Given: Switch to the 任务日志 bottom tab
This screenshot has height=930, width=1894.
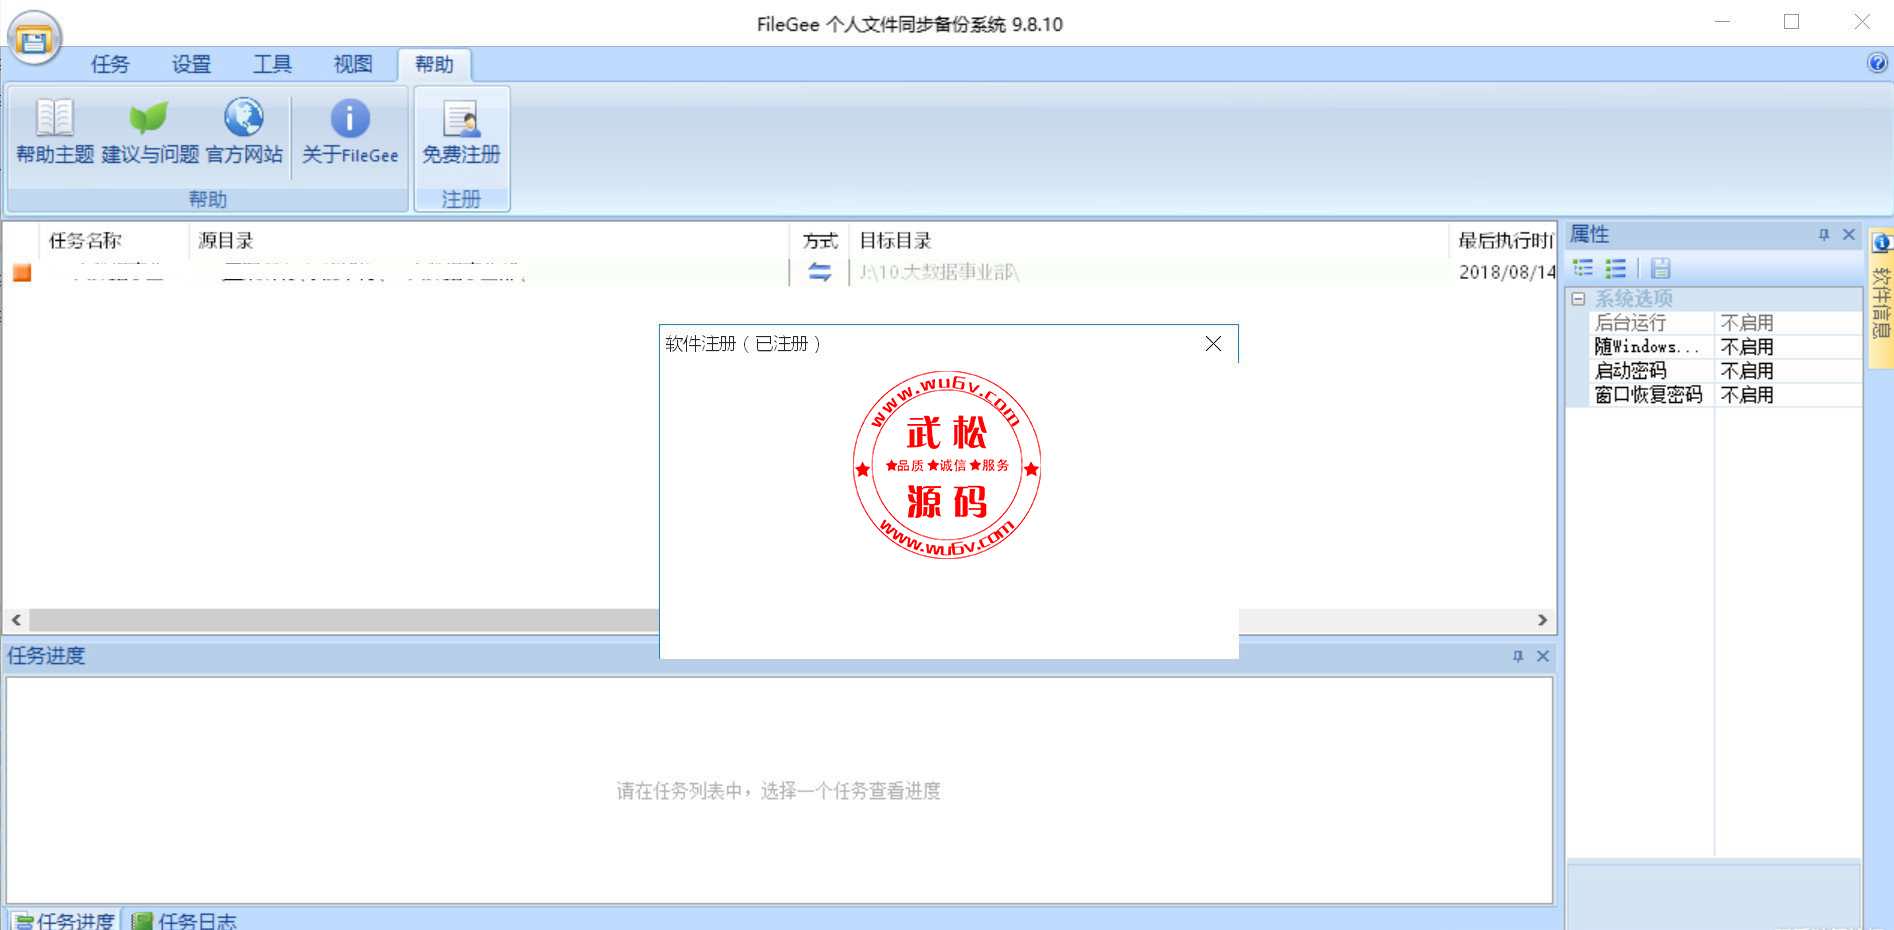Looking at the screenshot, I should pyautogui.click(x=185, y=920).
